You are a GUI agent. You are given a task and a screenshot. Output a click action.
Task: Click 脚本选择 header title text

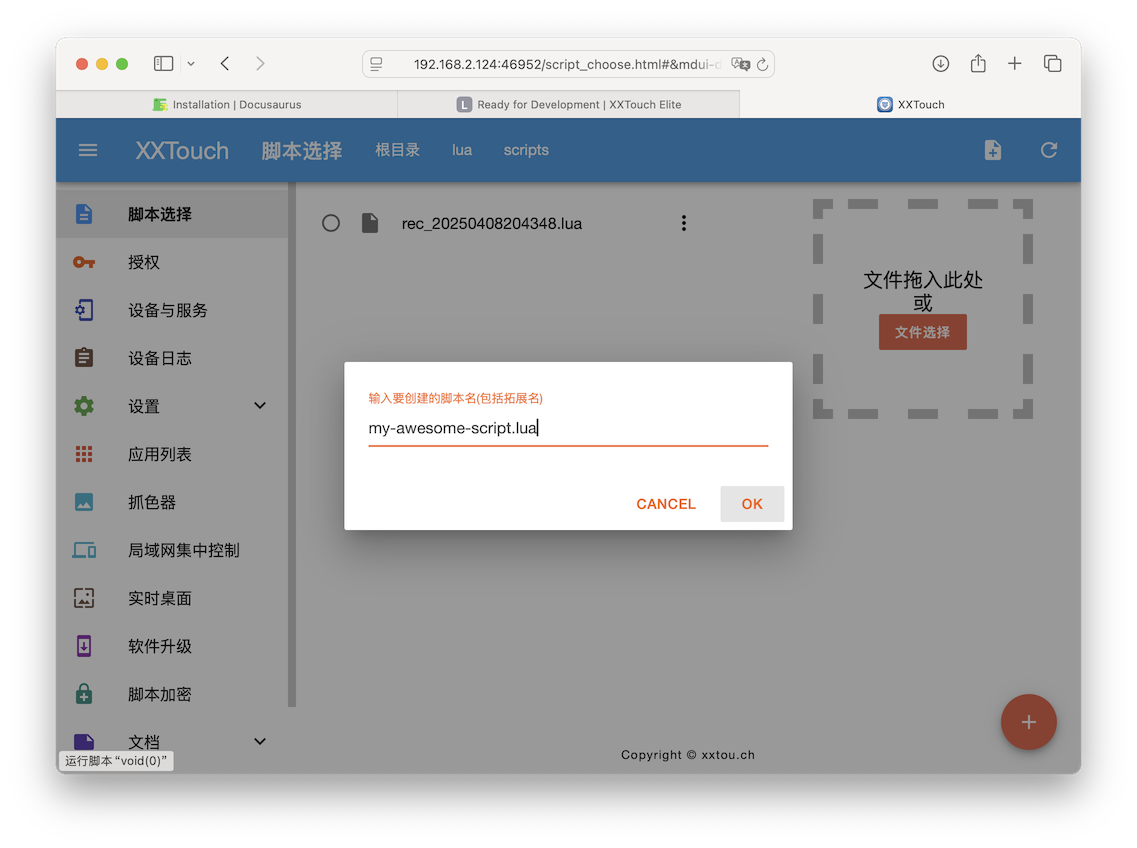pos(302,150)
